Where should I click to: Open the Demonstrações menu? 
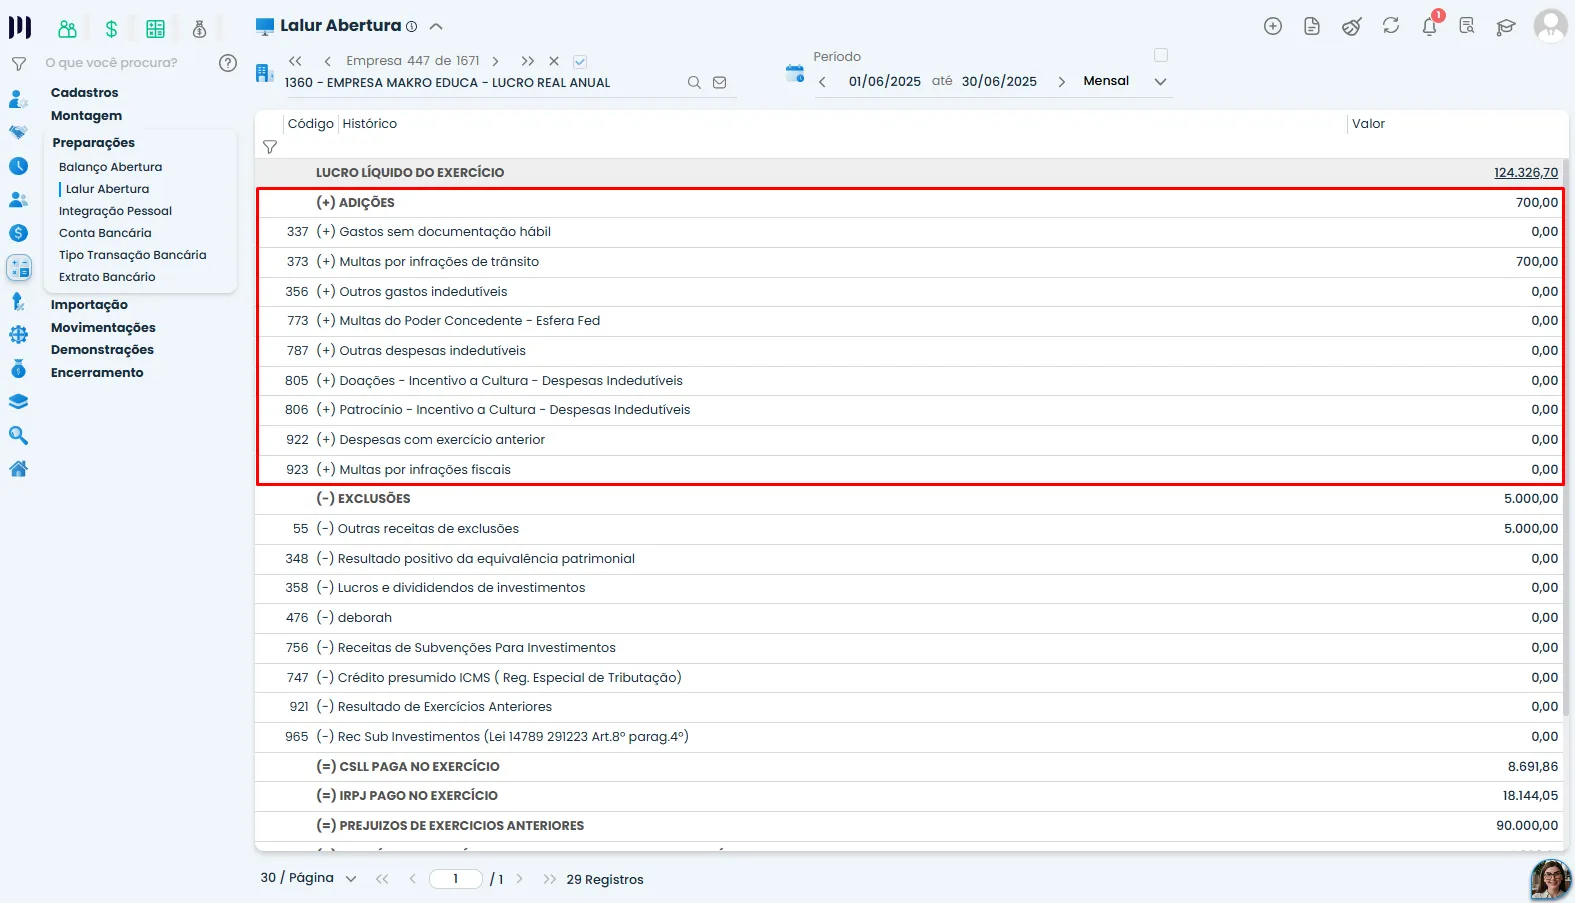(x=102, y=350)
